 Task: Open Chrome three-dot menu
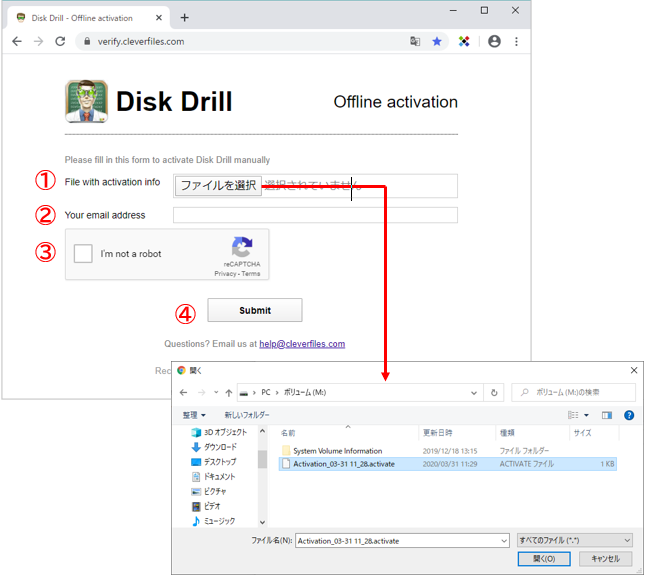click(516, 41)
